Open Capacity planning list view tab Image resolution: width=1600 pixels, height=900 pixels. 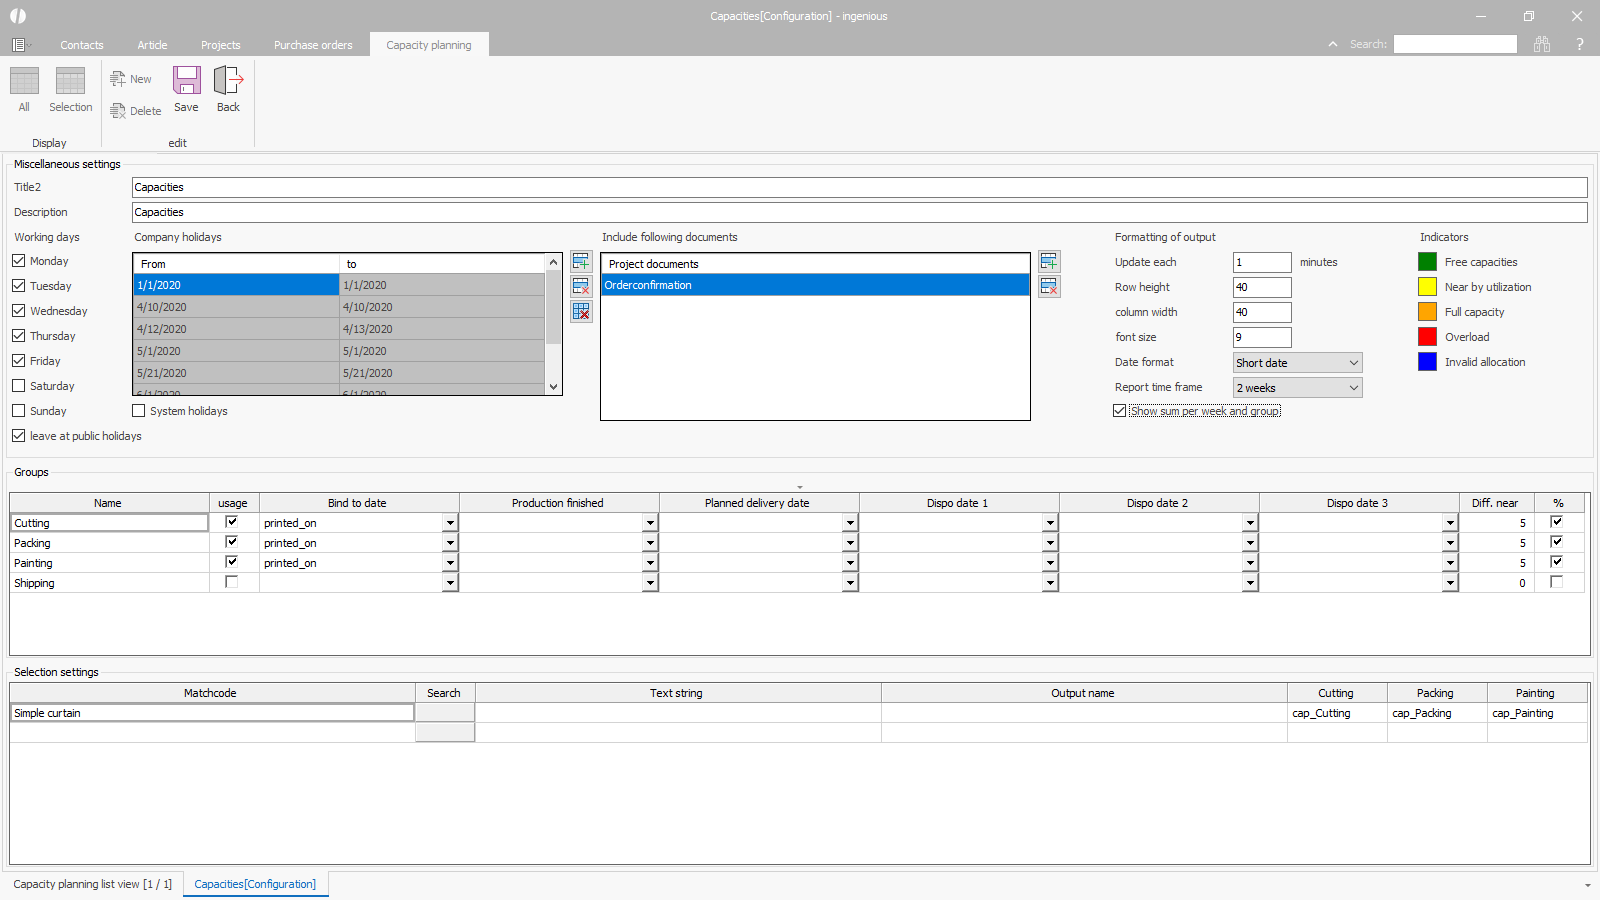click(x=92, y=884)
